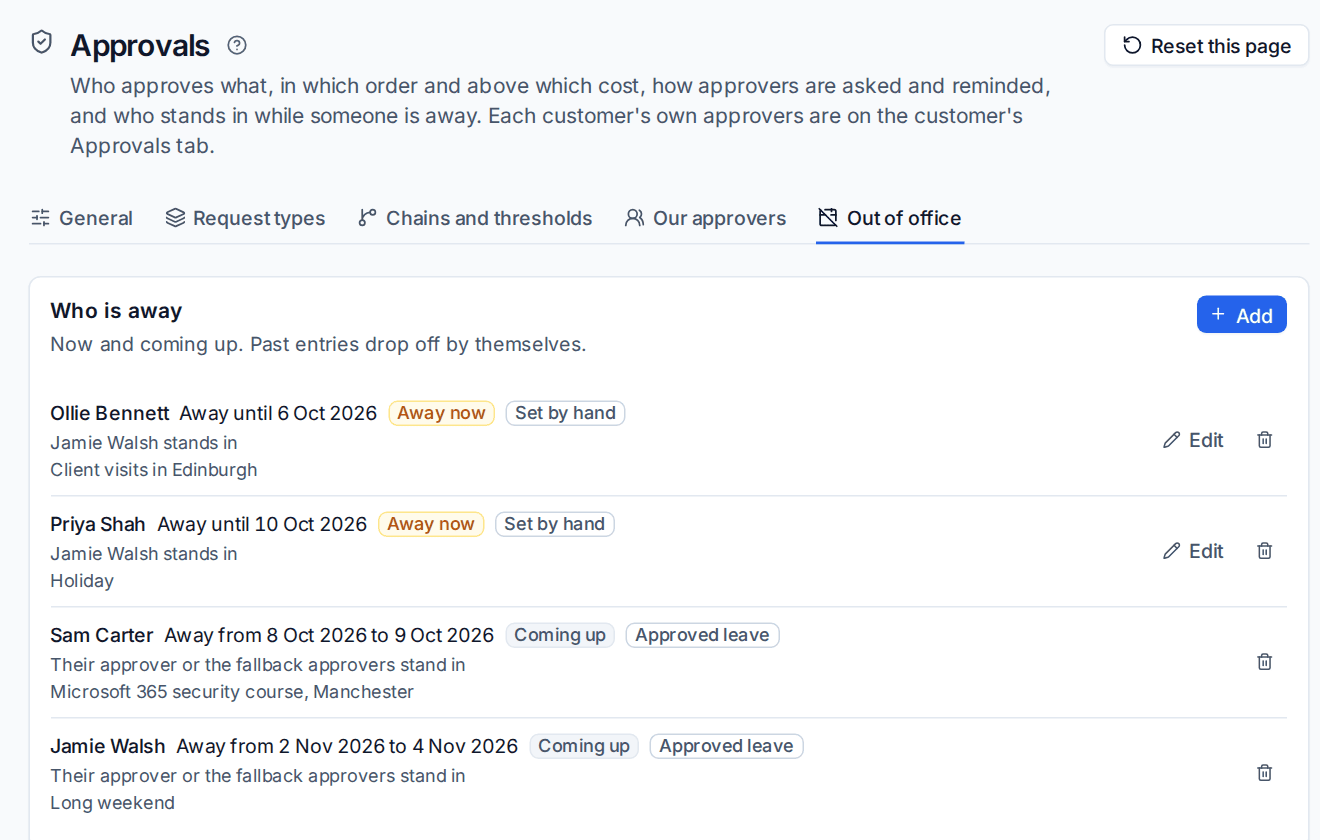The width and height of the screenshot is (1320, 840).
Task: Click Jamie Walsh's name in the last row
Action: click(x=108, y=746)
